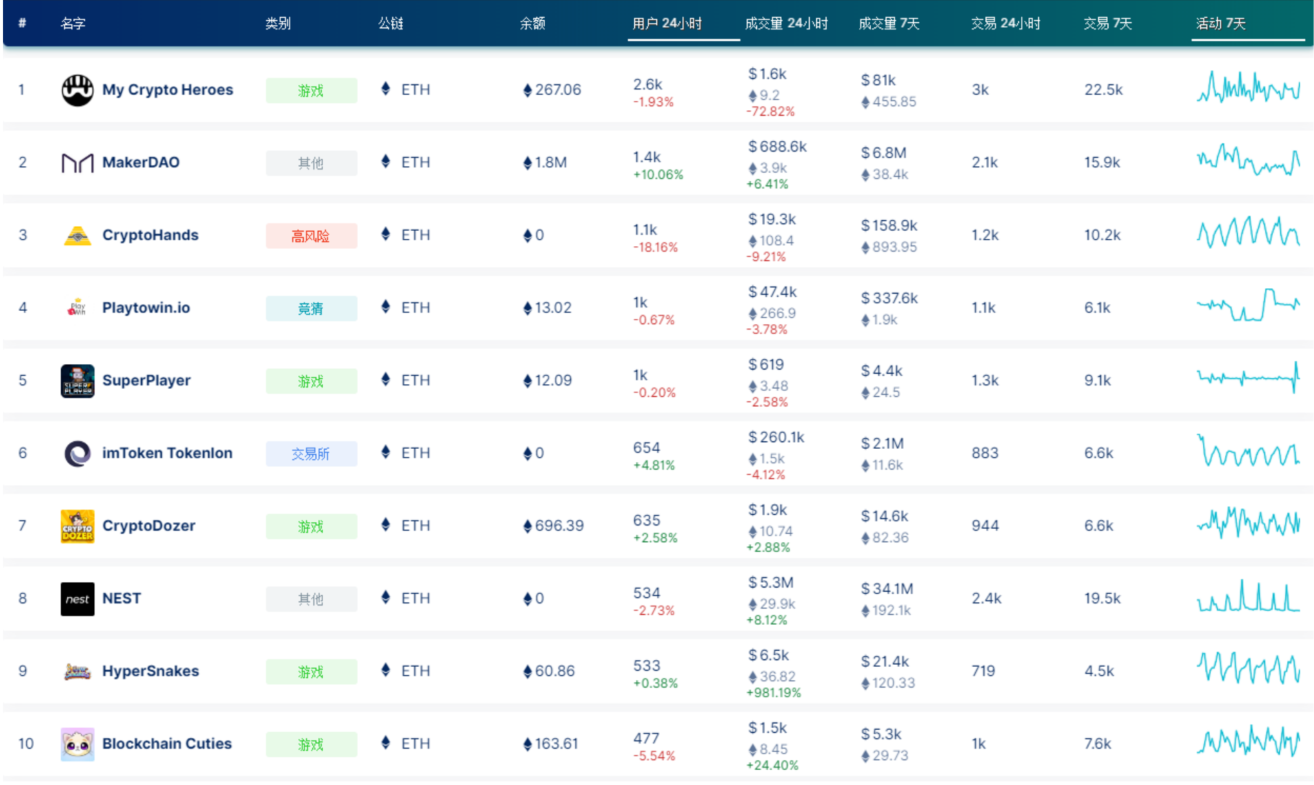Sort by 交易 7天 column
This screenshot has height=785, width=1314.
[x=1108, y=23]
